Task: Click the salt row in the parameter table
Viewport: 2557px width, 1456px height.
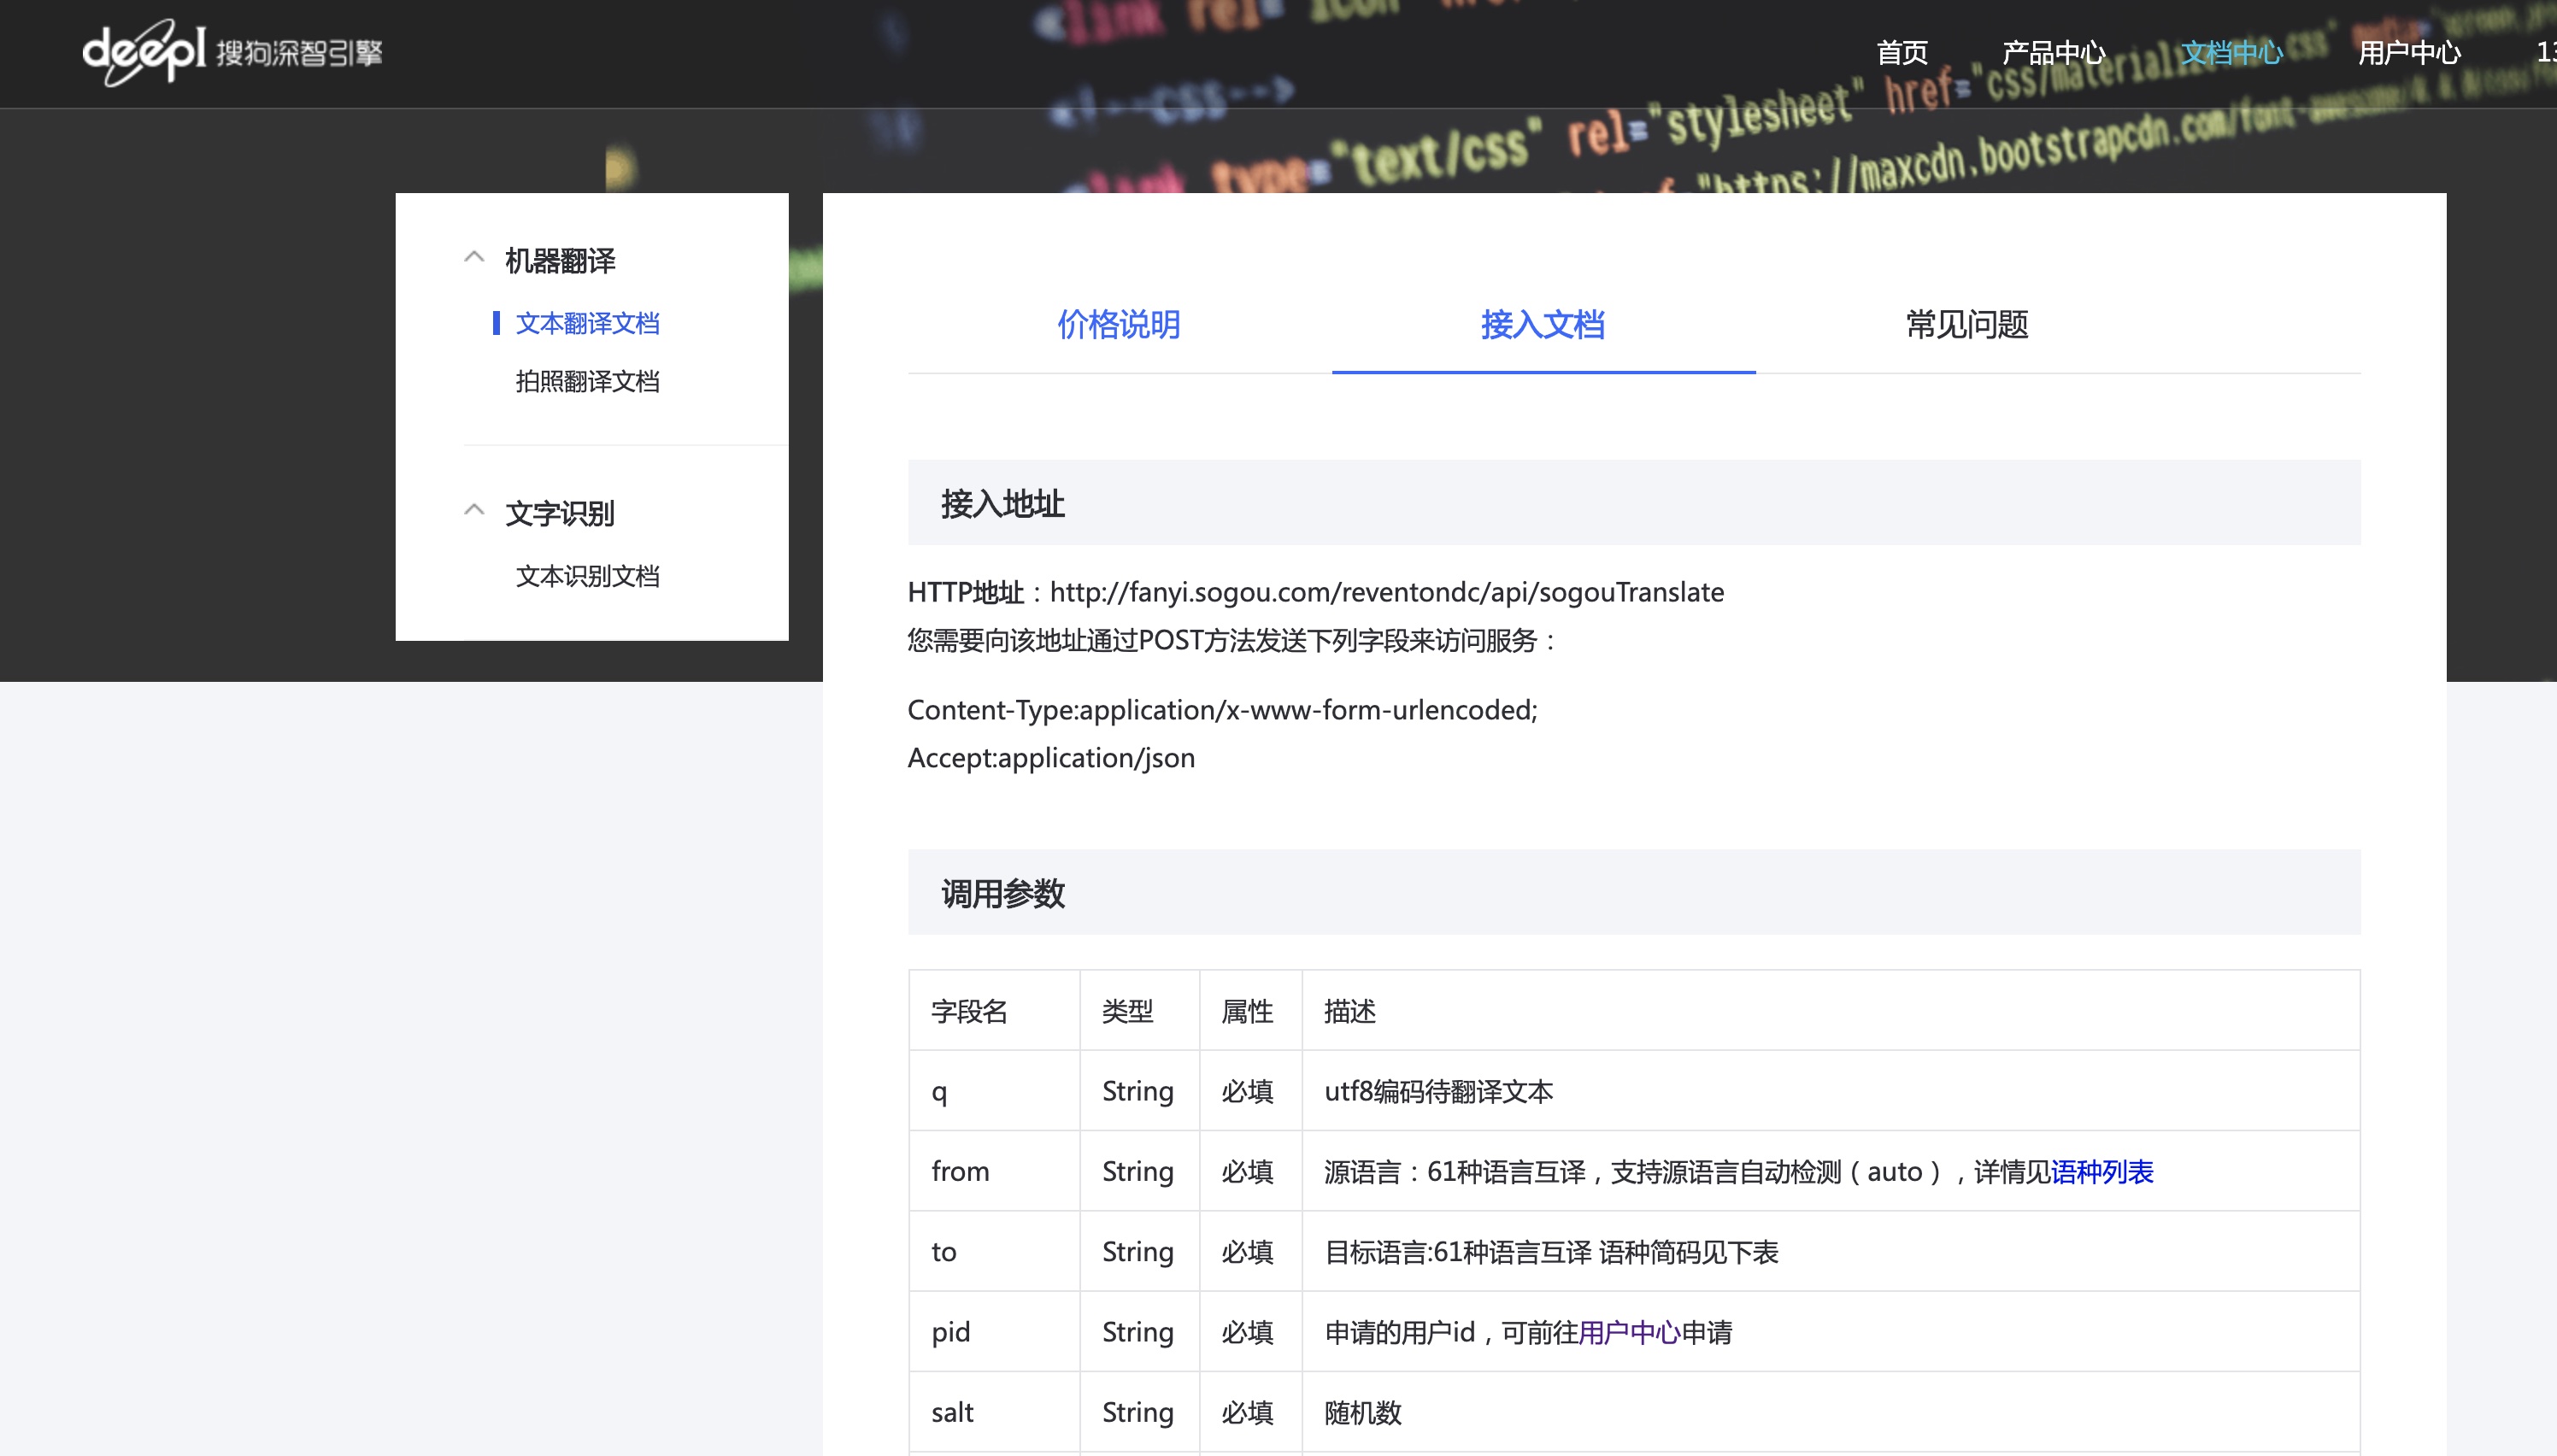Action: coord(951,1412)
